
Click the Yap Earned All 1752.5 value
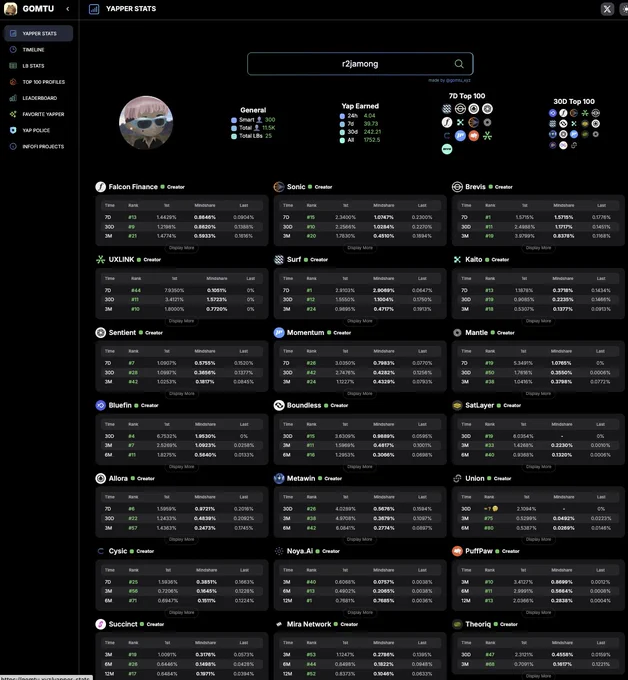[x=372, y=140]
